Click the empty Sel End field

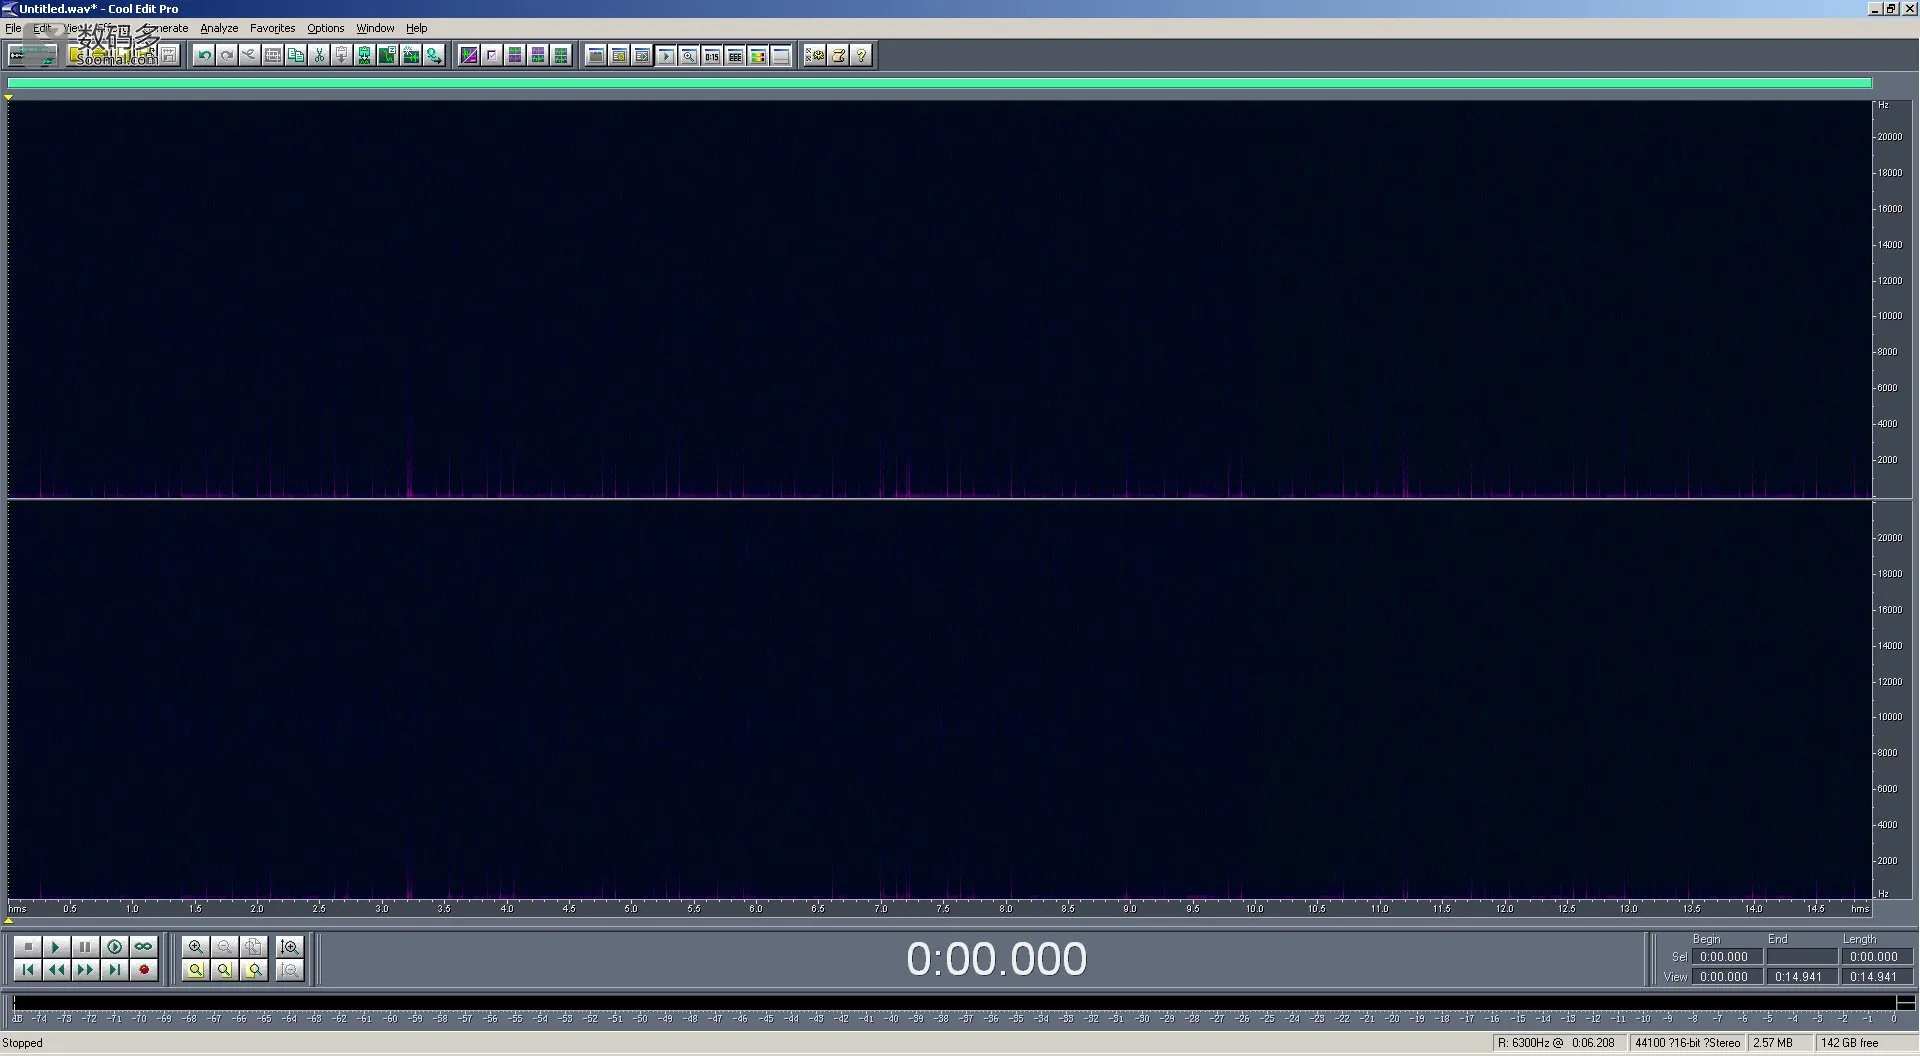(x=1802, y=957)
